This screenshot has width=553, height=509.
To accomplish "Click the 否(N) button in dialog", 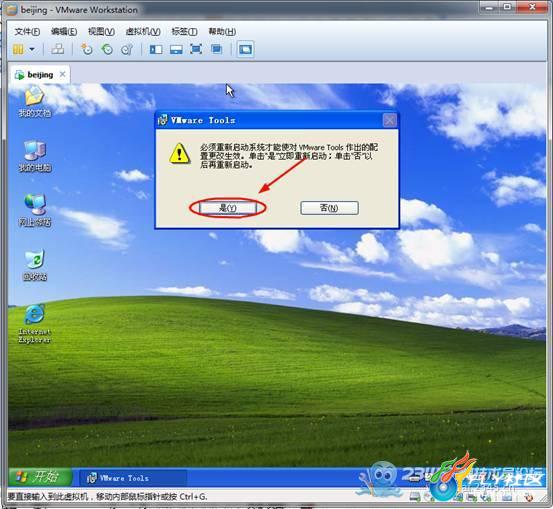I will click(x=329, y=208).
